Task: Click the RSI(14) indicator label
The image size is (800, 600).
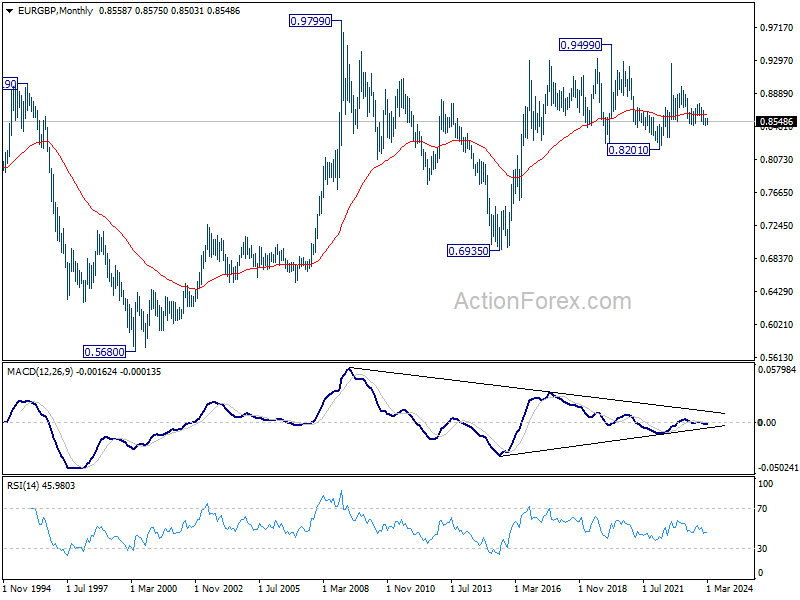Action: [22, 486]
